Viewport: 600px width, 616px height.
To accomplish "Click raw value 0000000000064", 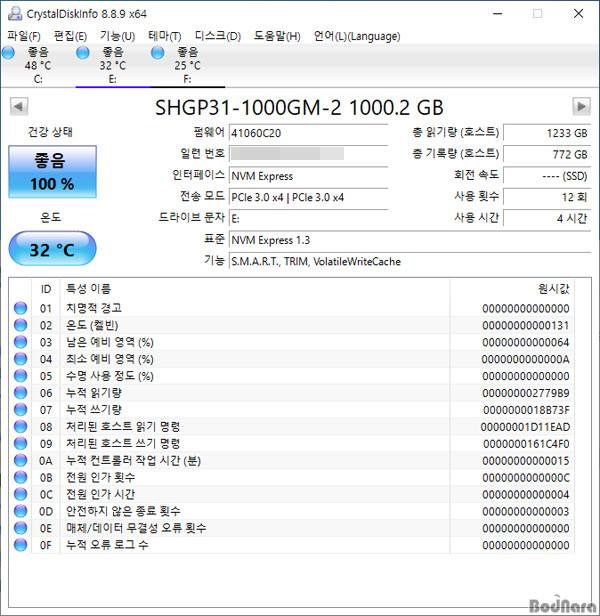I will tap(526, 342).
